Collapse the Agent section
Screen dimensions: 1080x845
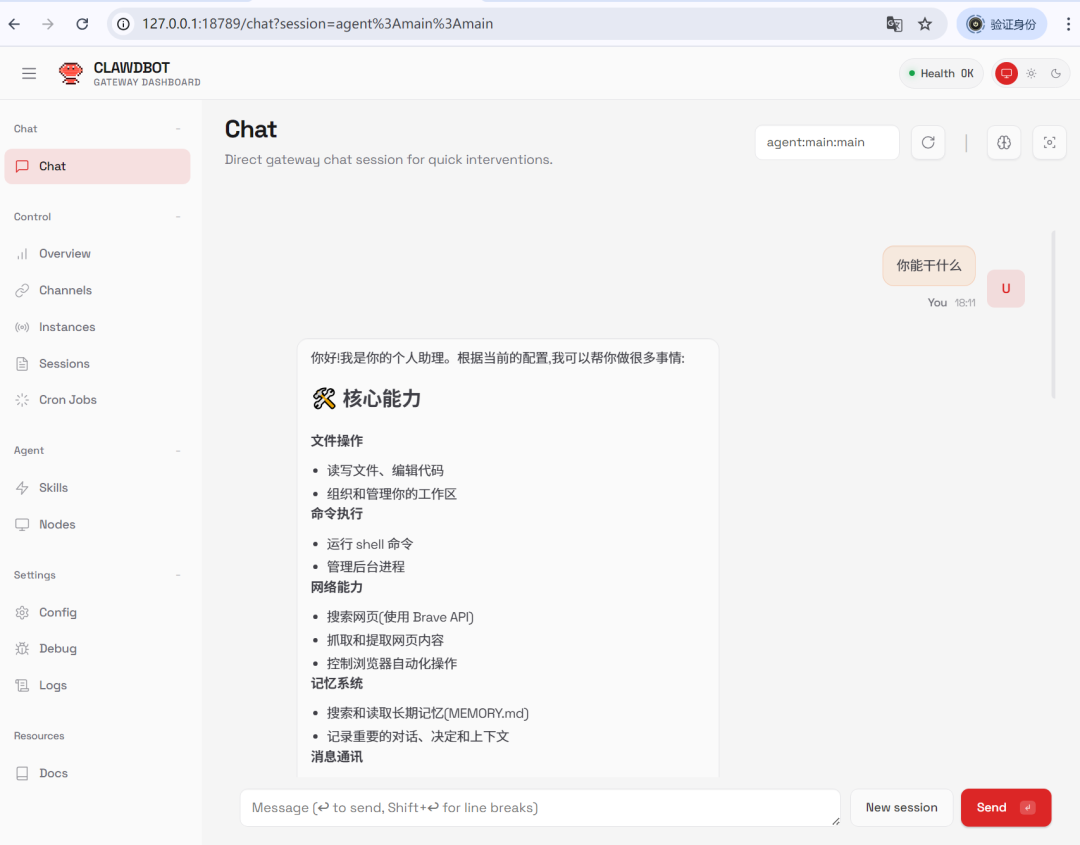(180, 450)
